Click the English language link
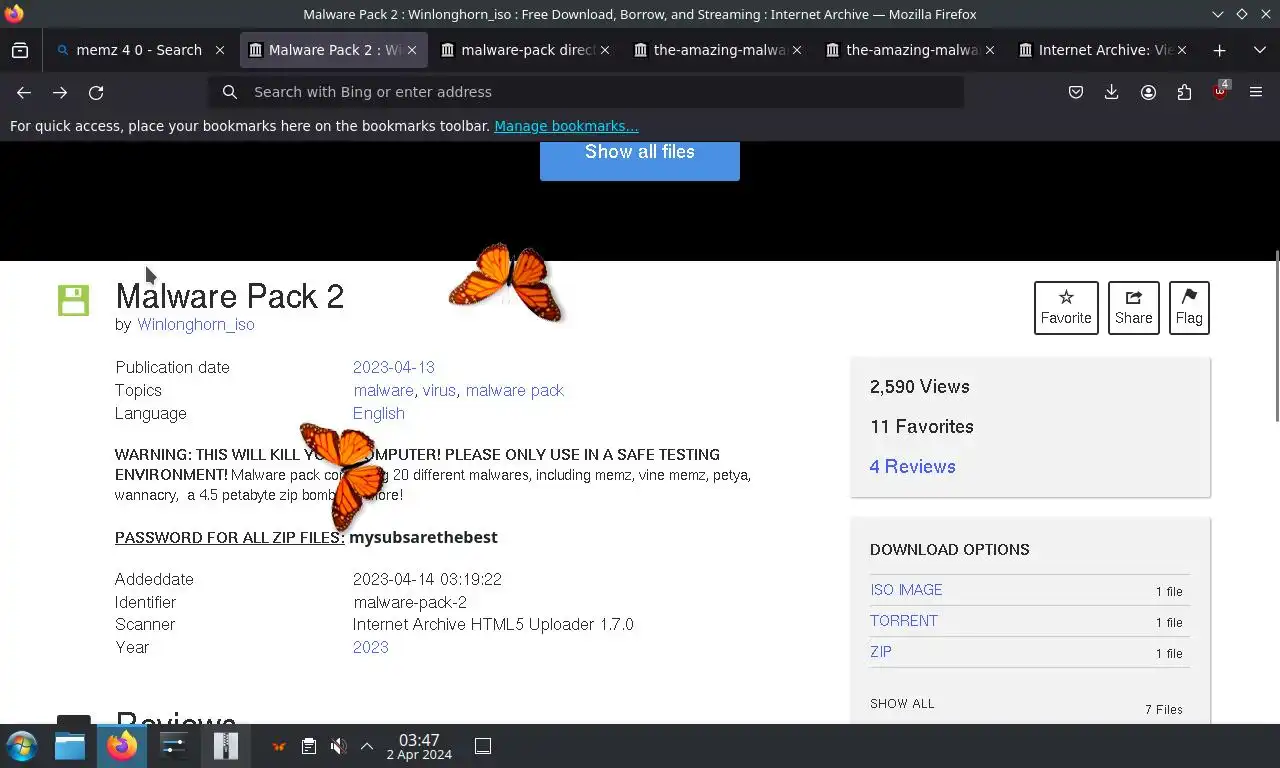Screen dimensions: 1280x768 (x=379, y=413)
